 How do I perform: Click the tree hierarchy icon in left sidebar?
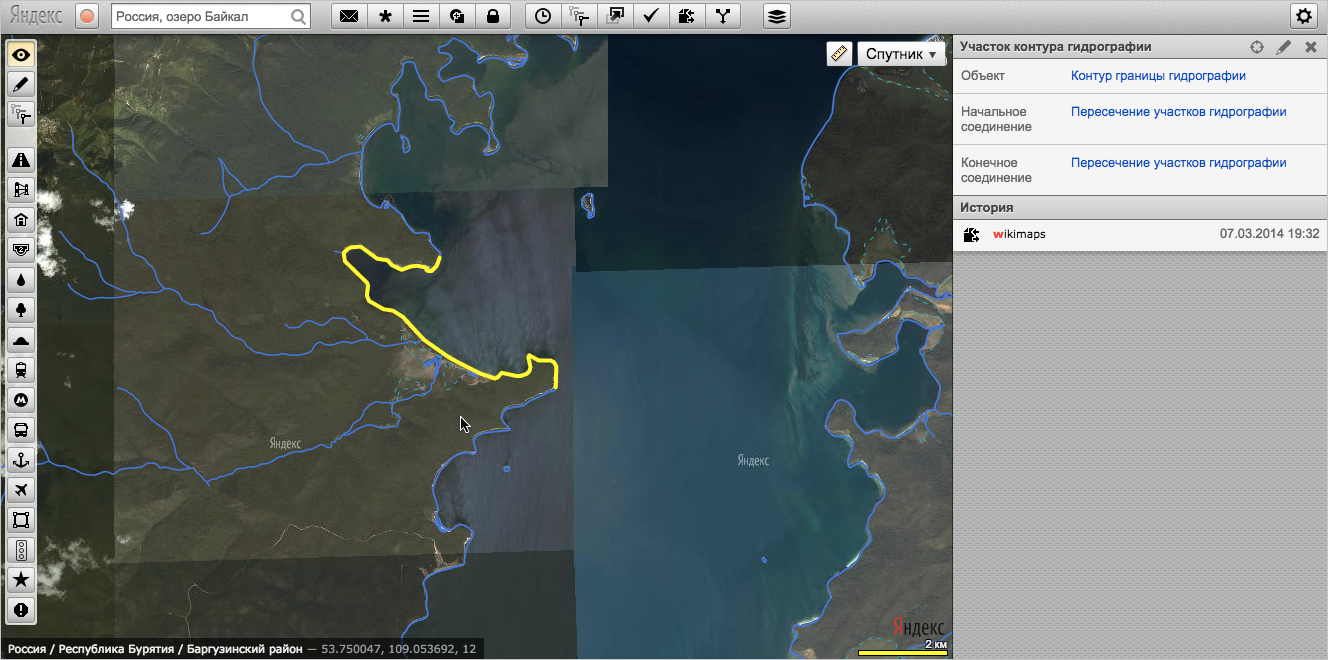(21, 114)
